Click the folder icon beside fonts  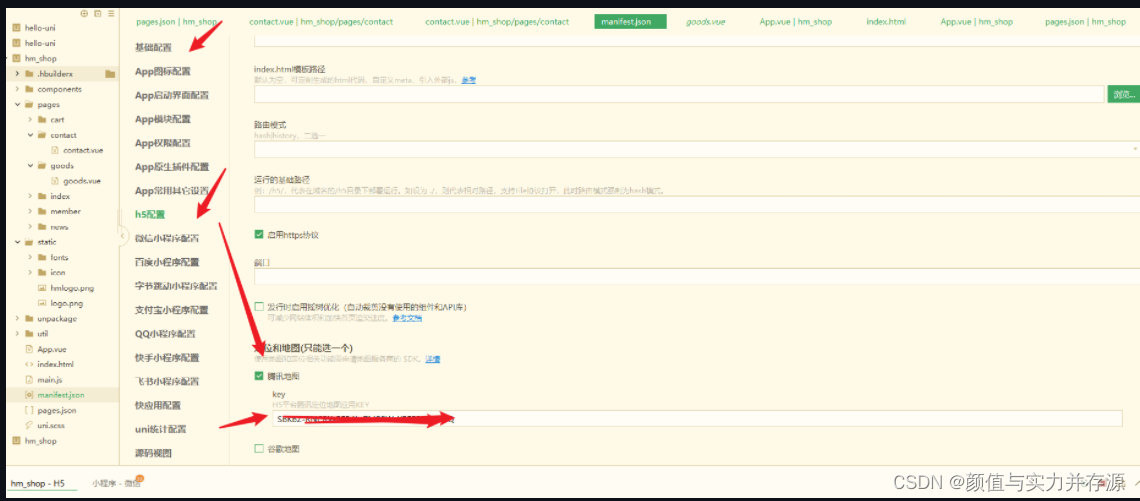coord(41,257)
